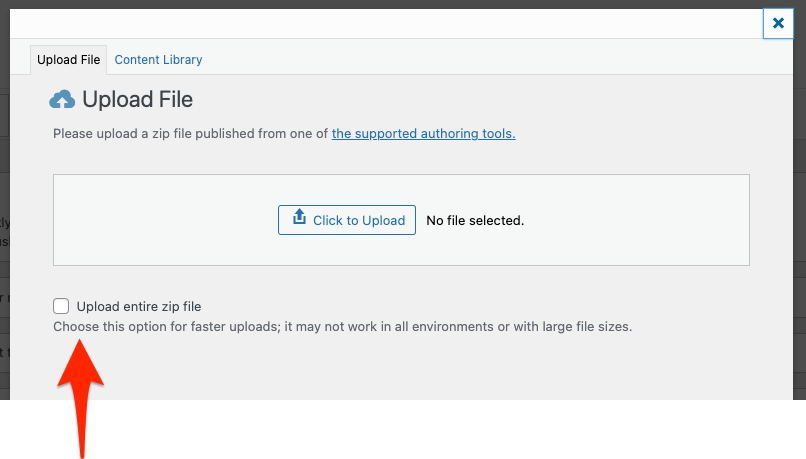Open the Content Library tab
Image resolution: width=806 pixels, height=459 pixels.
[x=158, y=60]
